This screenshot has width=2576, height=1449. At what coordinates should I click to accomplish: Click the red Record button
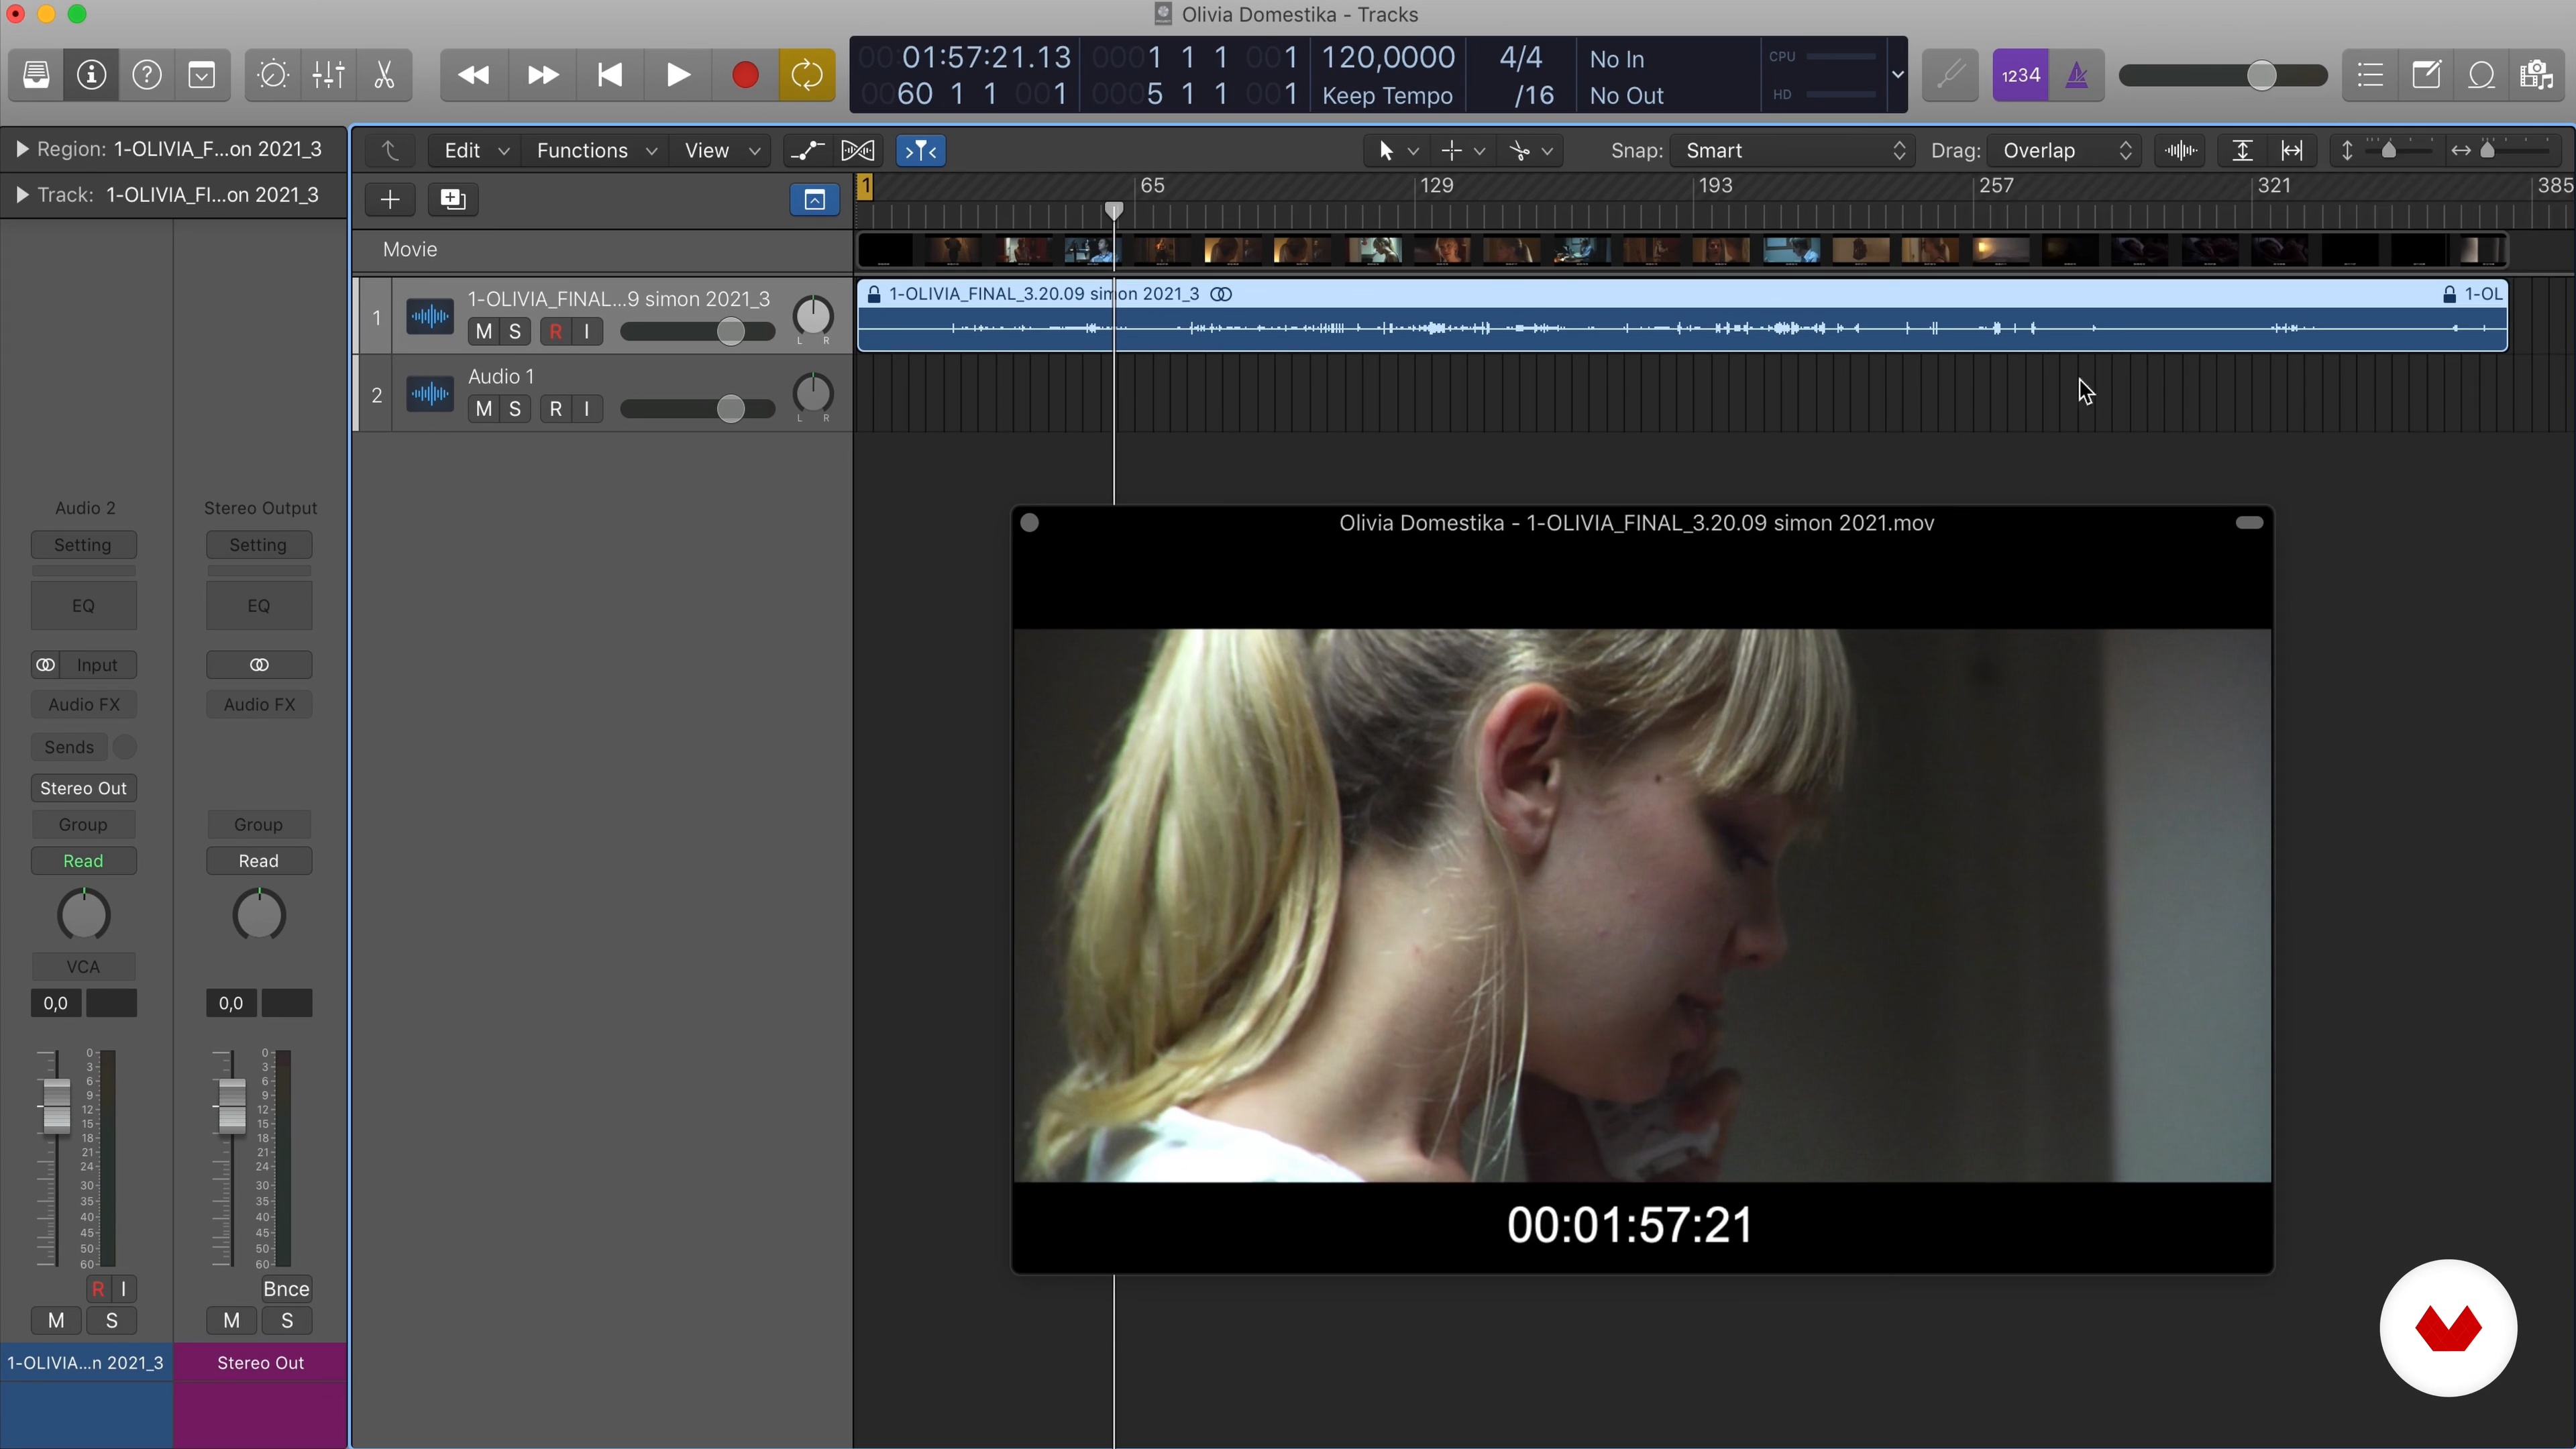745,75
